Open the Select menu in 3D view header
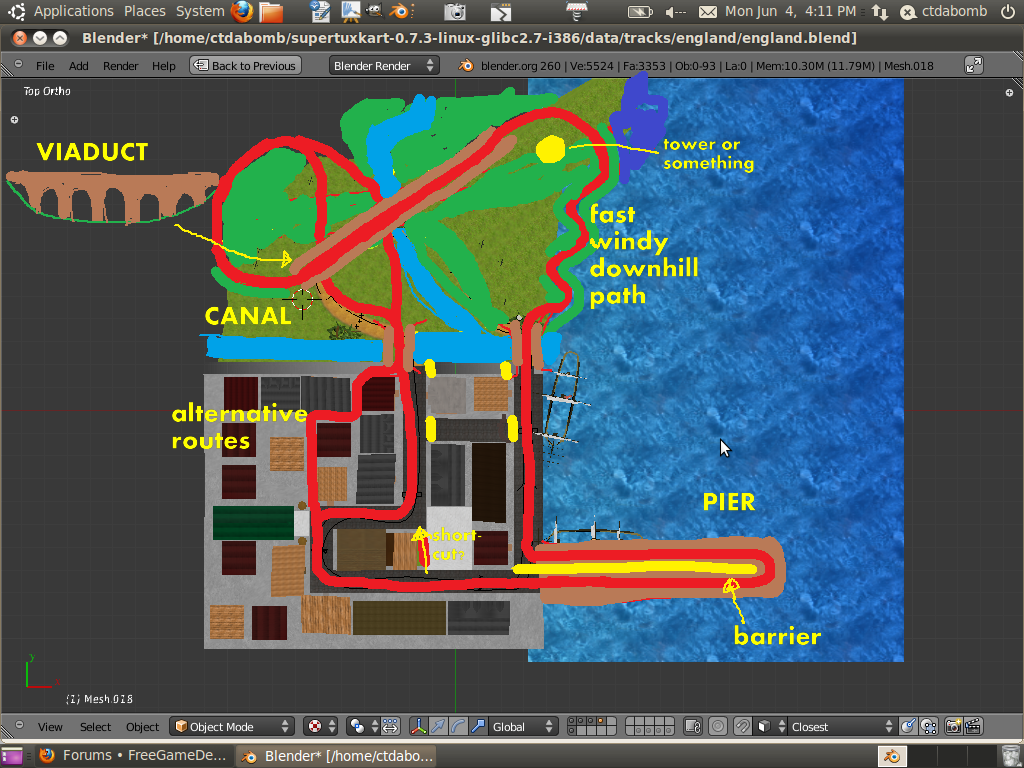 [x=95, y=727]
